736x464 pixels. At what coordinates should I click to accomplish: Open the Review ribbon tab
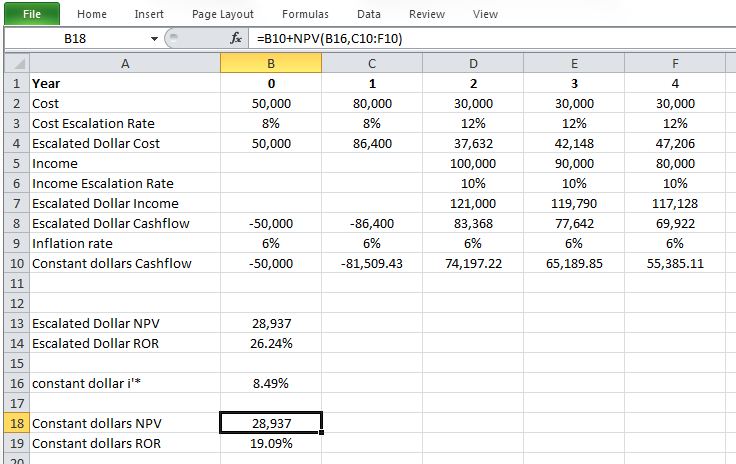click(x=427, y=14)
